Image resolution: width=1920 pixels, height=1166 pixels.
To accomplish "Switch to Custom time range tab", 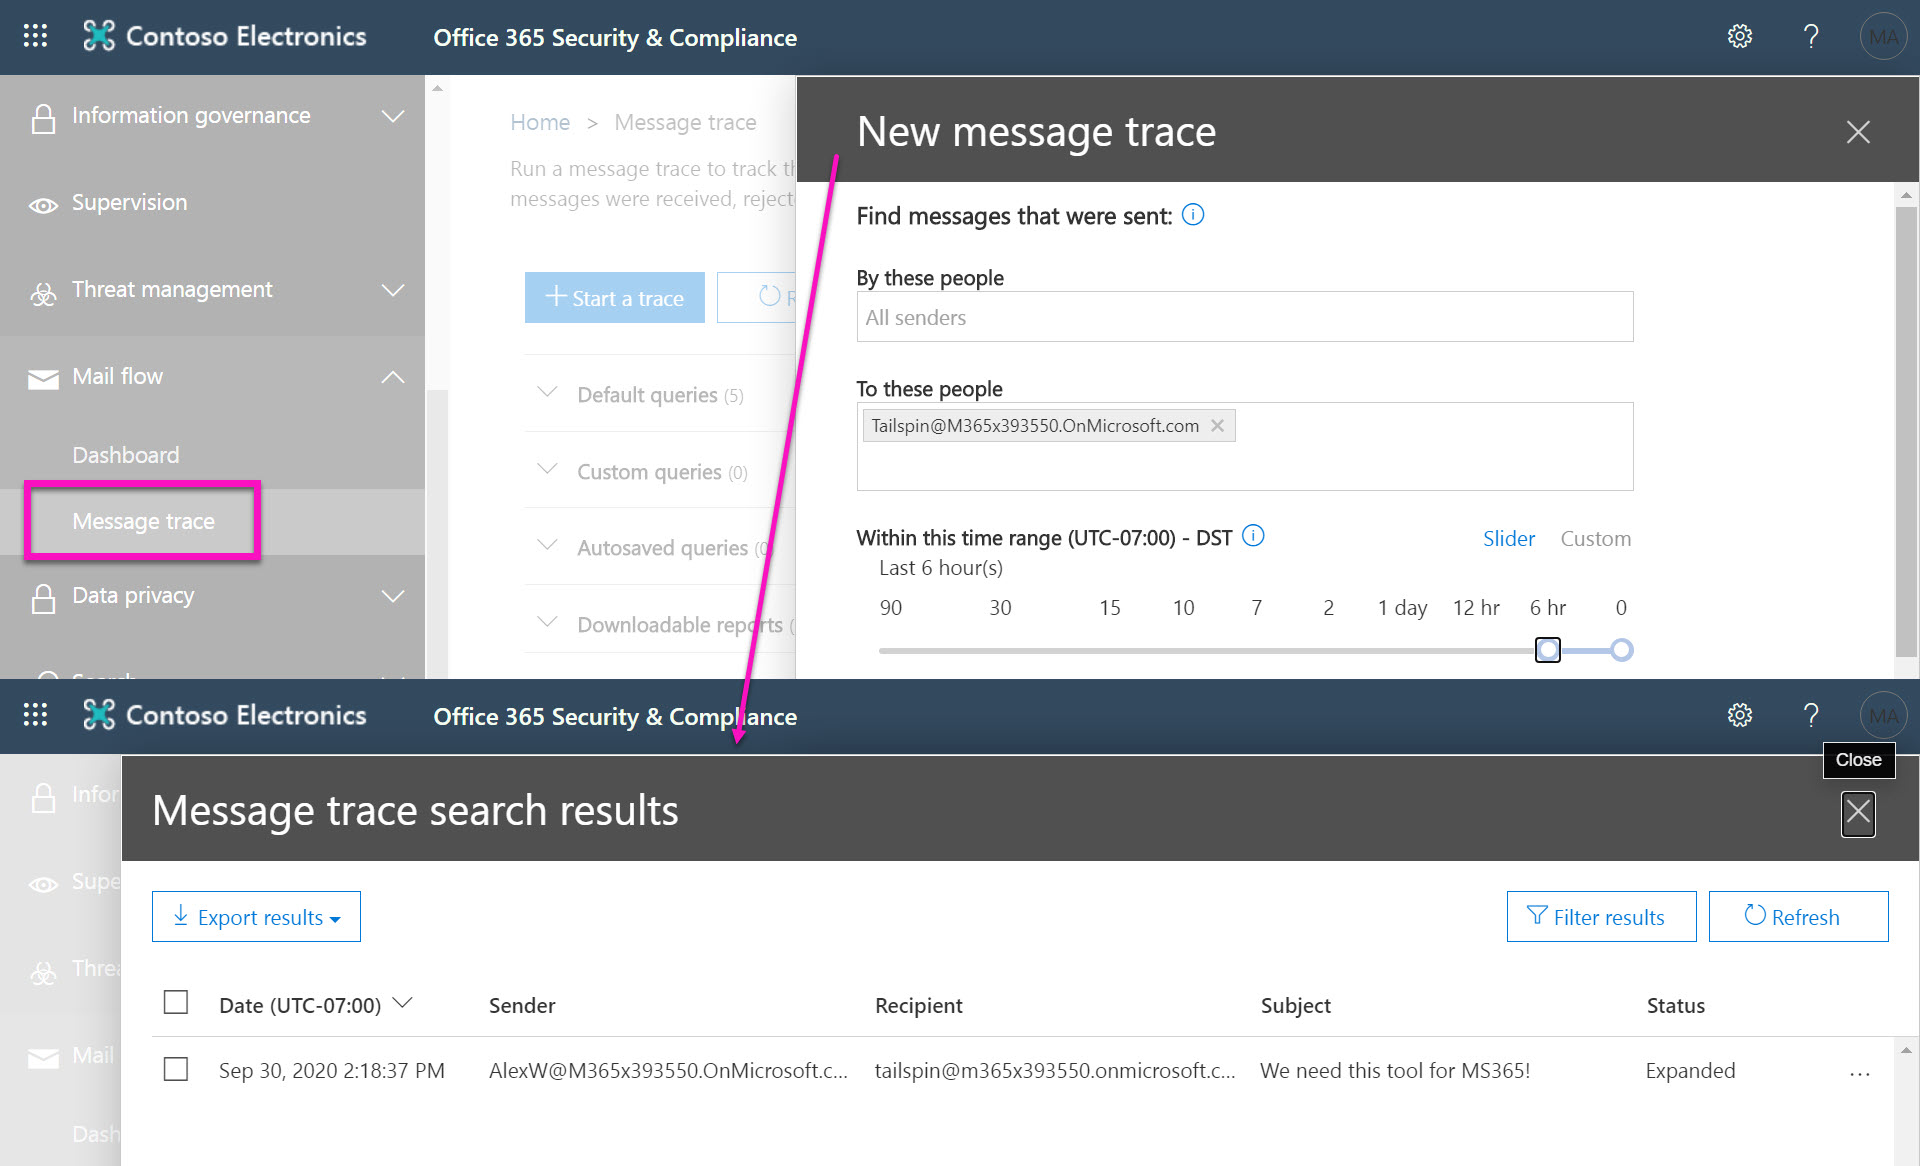I will coord(1595,539).
